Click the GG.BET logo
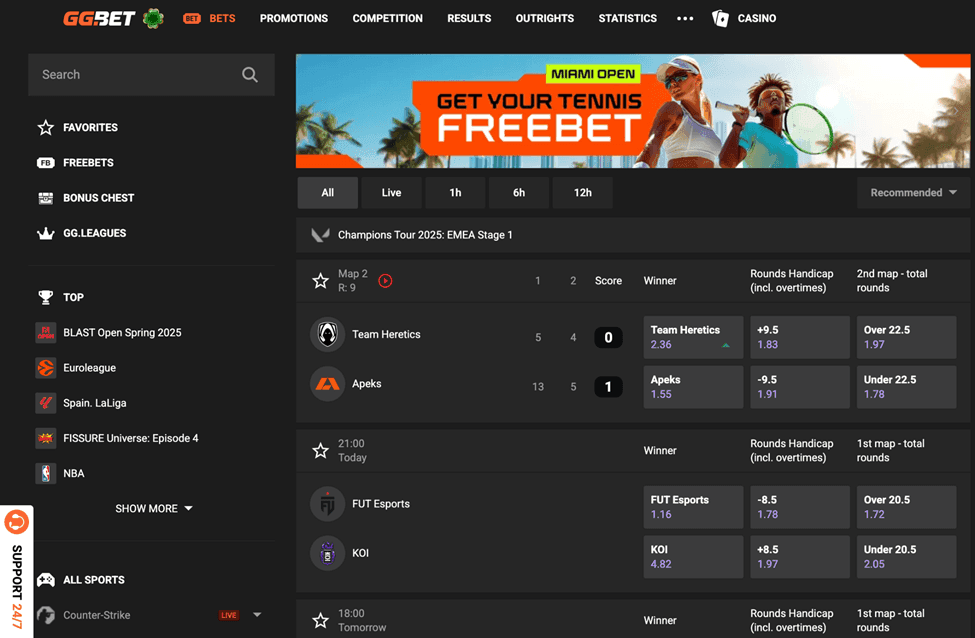975x638 pixels. pyautogui.click(x=99, y=19)
